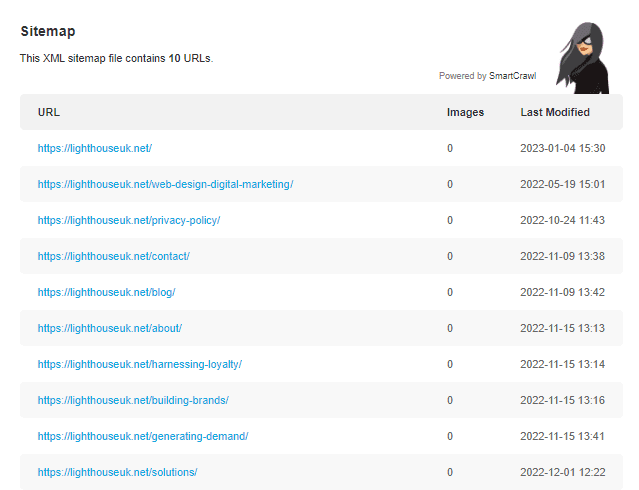639x490 pixels.
Task: Open the generating-demand URL
Action: pyautogui.click(x=143, y=437)
